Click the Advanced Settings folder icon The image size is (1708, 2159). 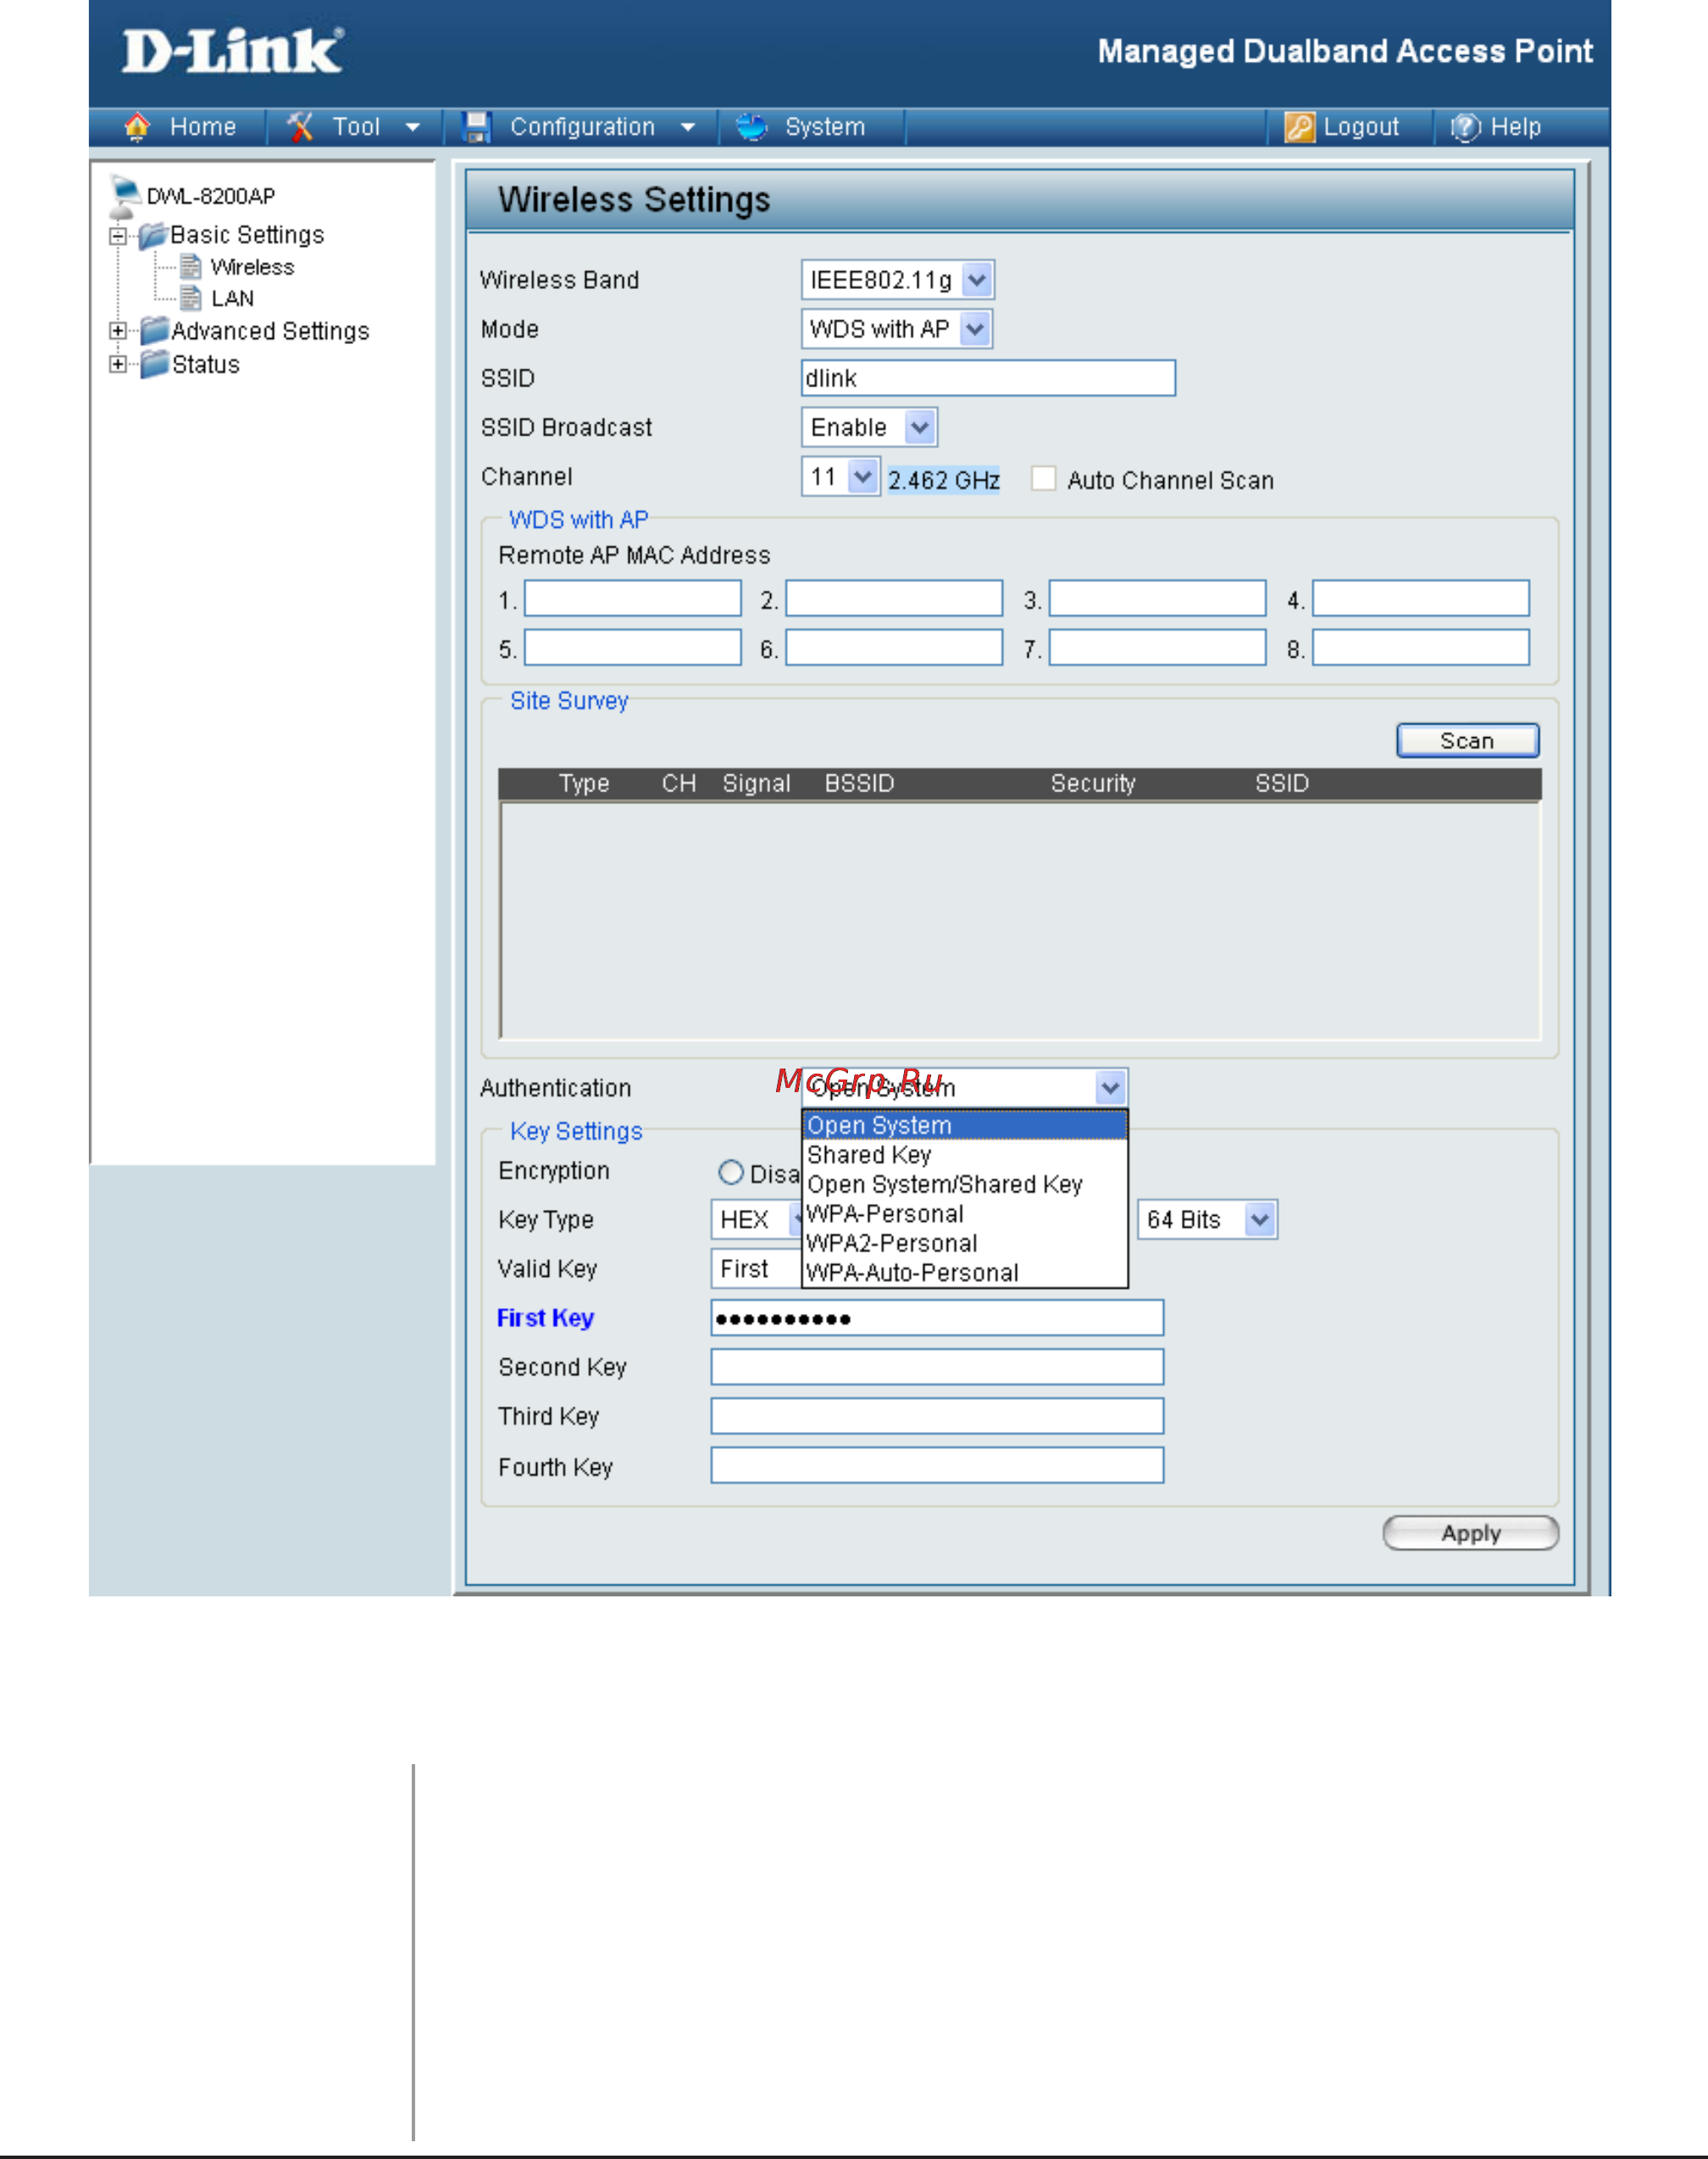tap(154, 331)
